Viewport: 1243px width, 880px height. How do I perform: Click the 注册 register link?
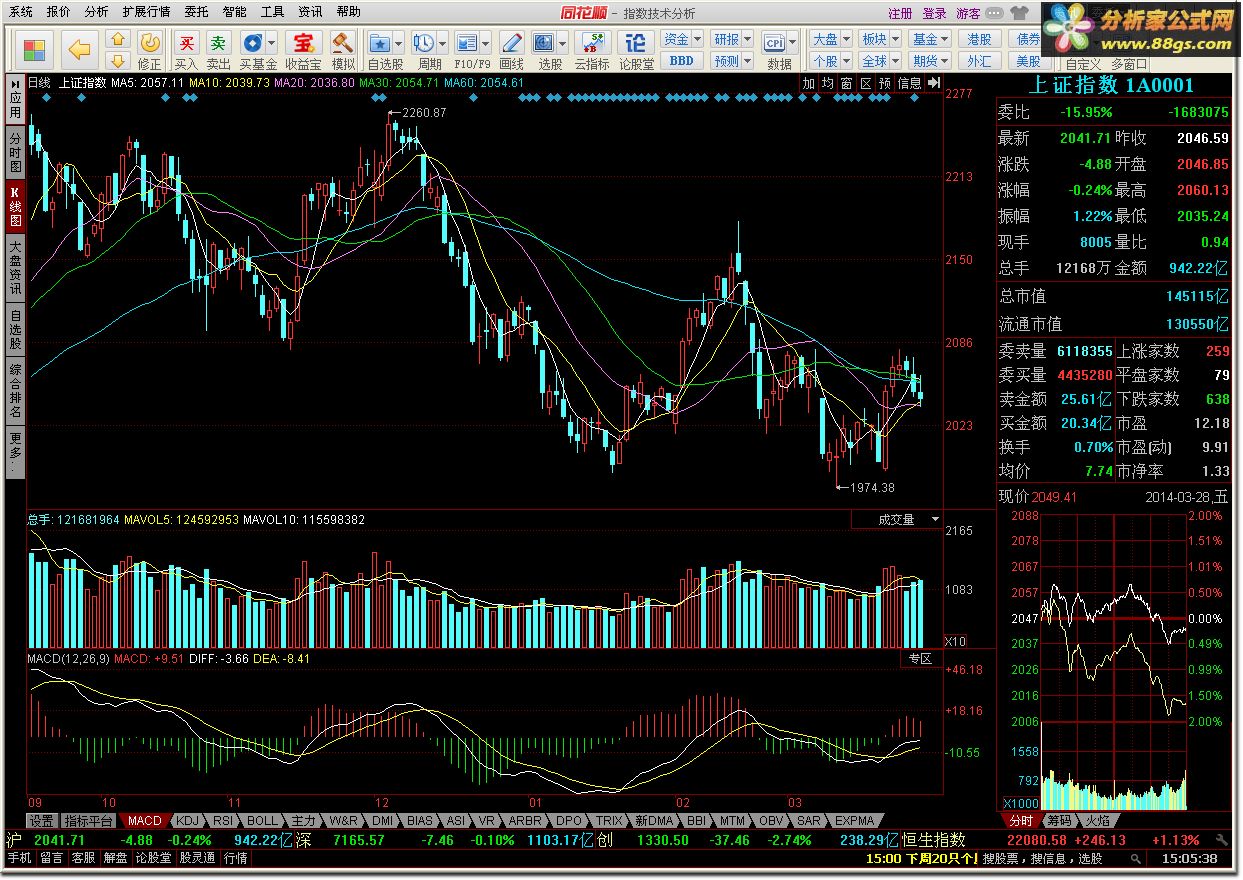click(900, 13)
